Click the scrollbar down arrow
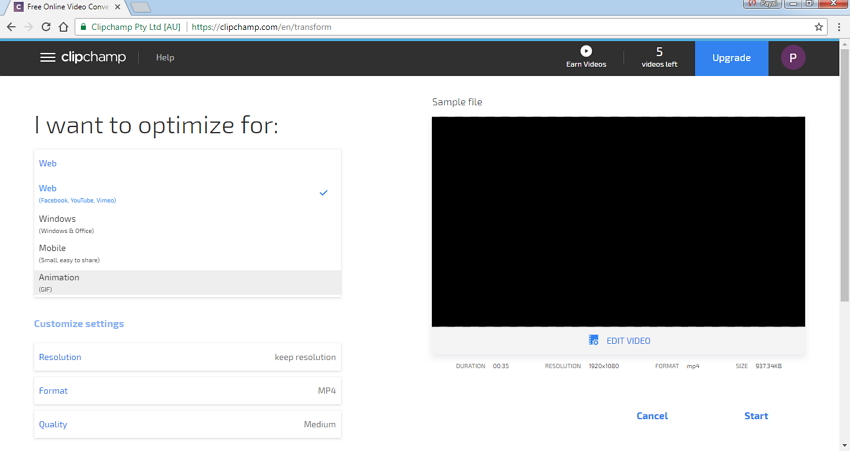Viewport: 850px width, 451px height. click(845, 446)
